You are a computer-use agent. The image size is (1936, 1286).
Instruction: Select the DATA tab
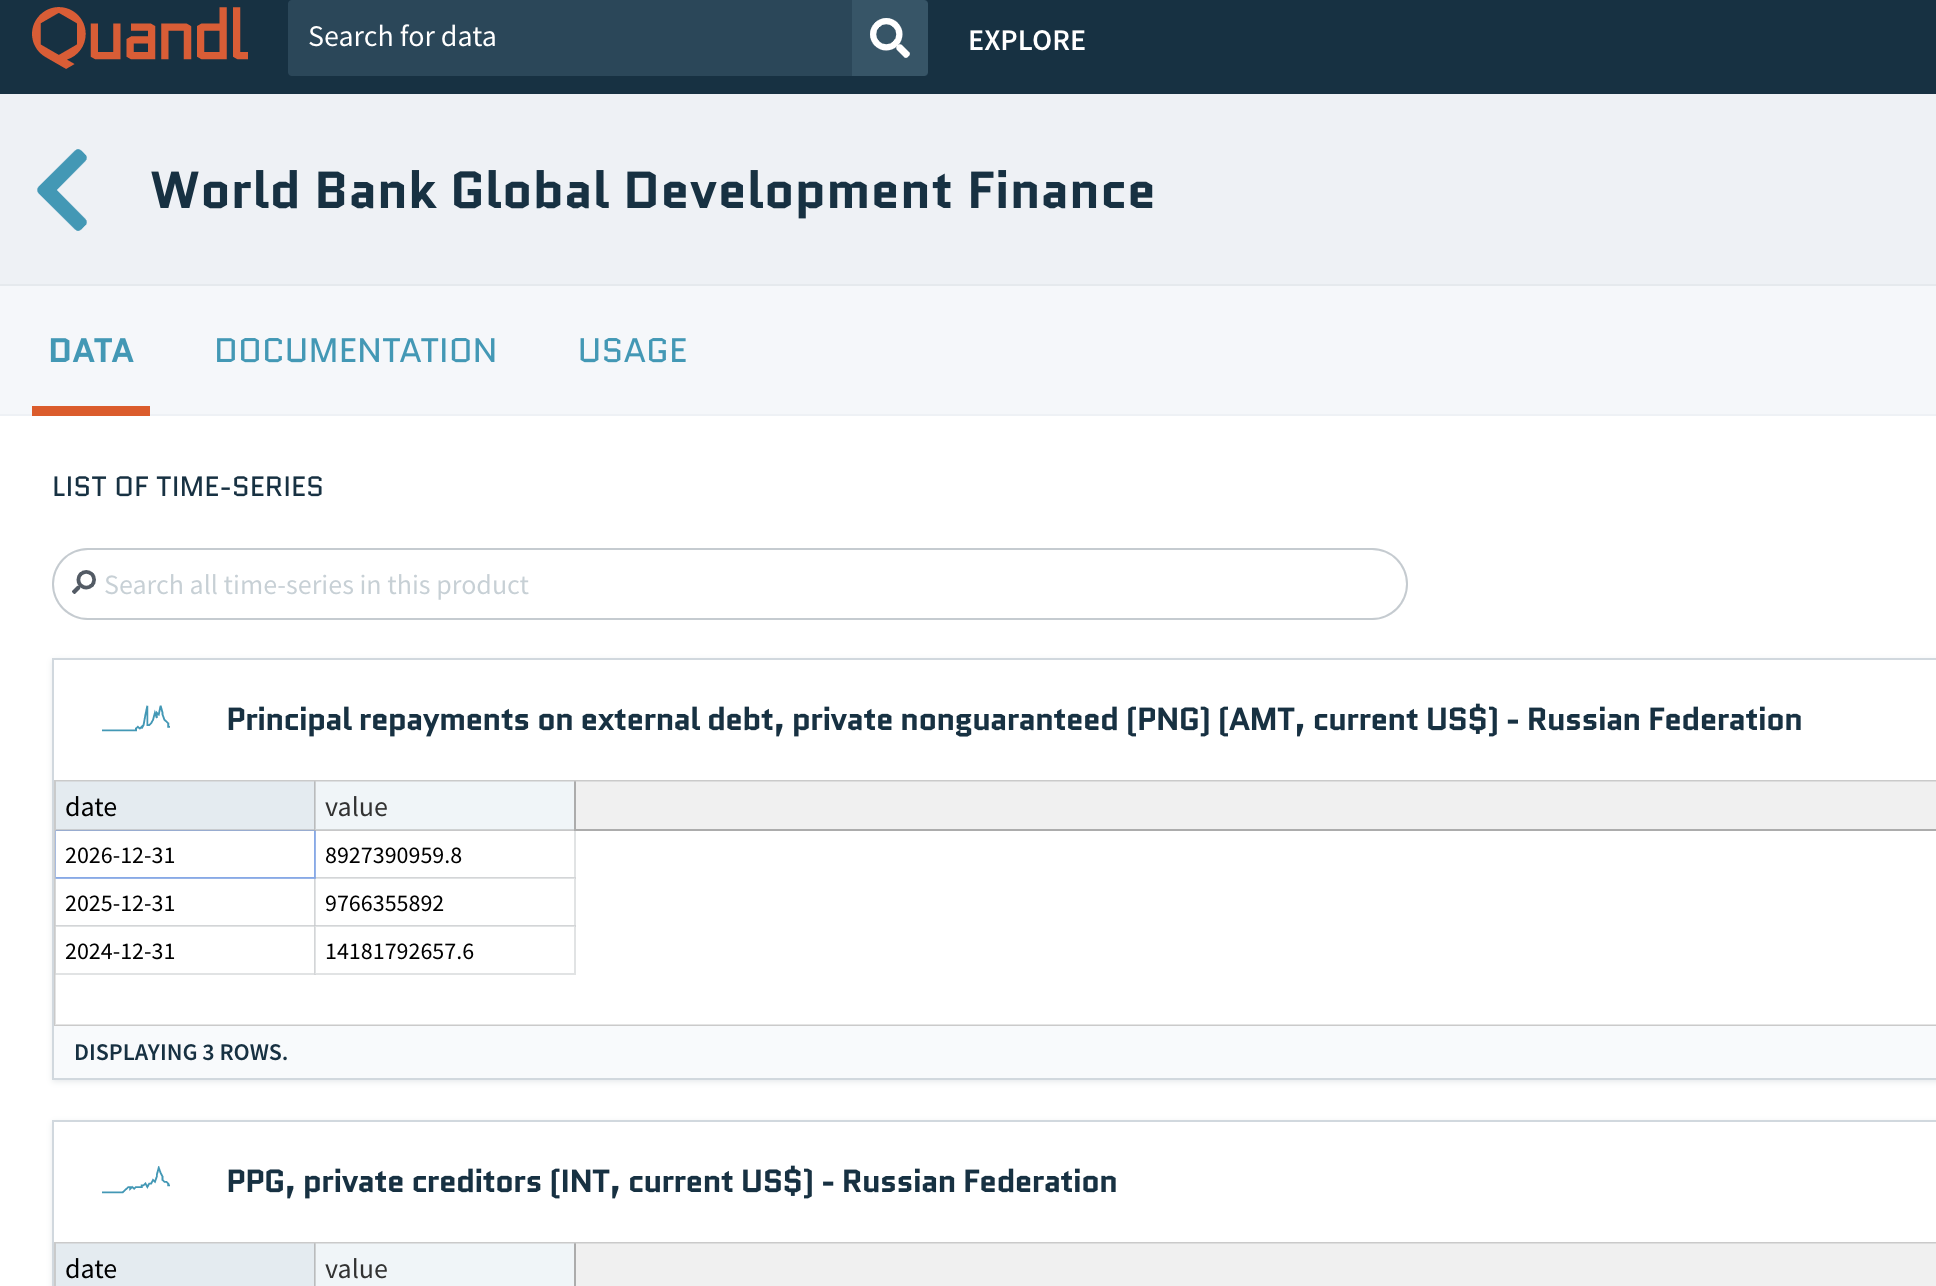pyautogui.click(x=91, y=351)
